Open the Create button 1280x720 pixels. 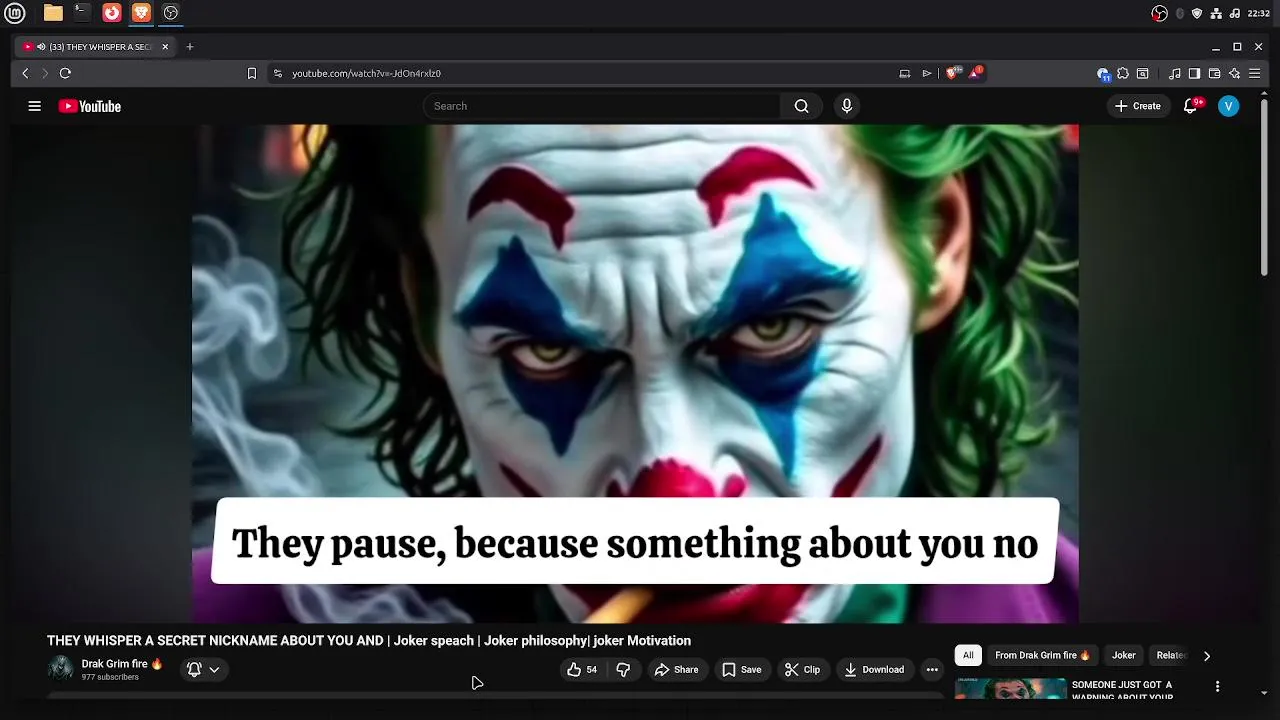point(1138,106)
